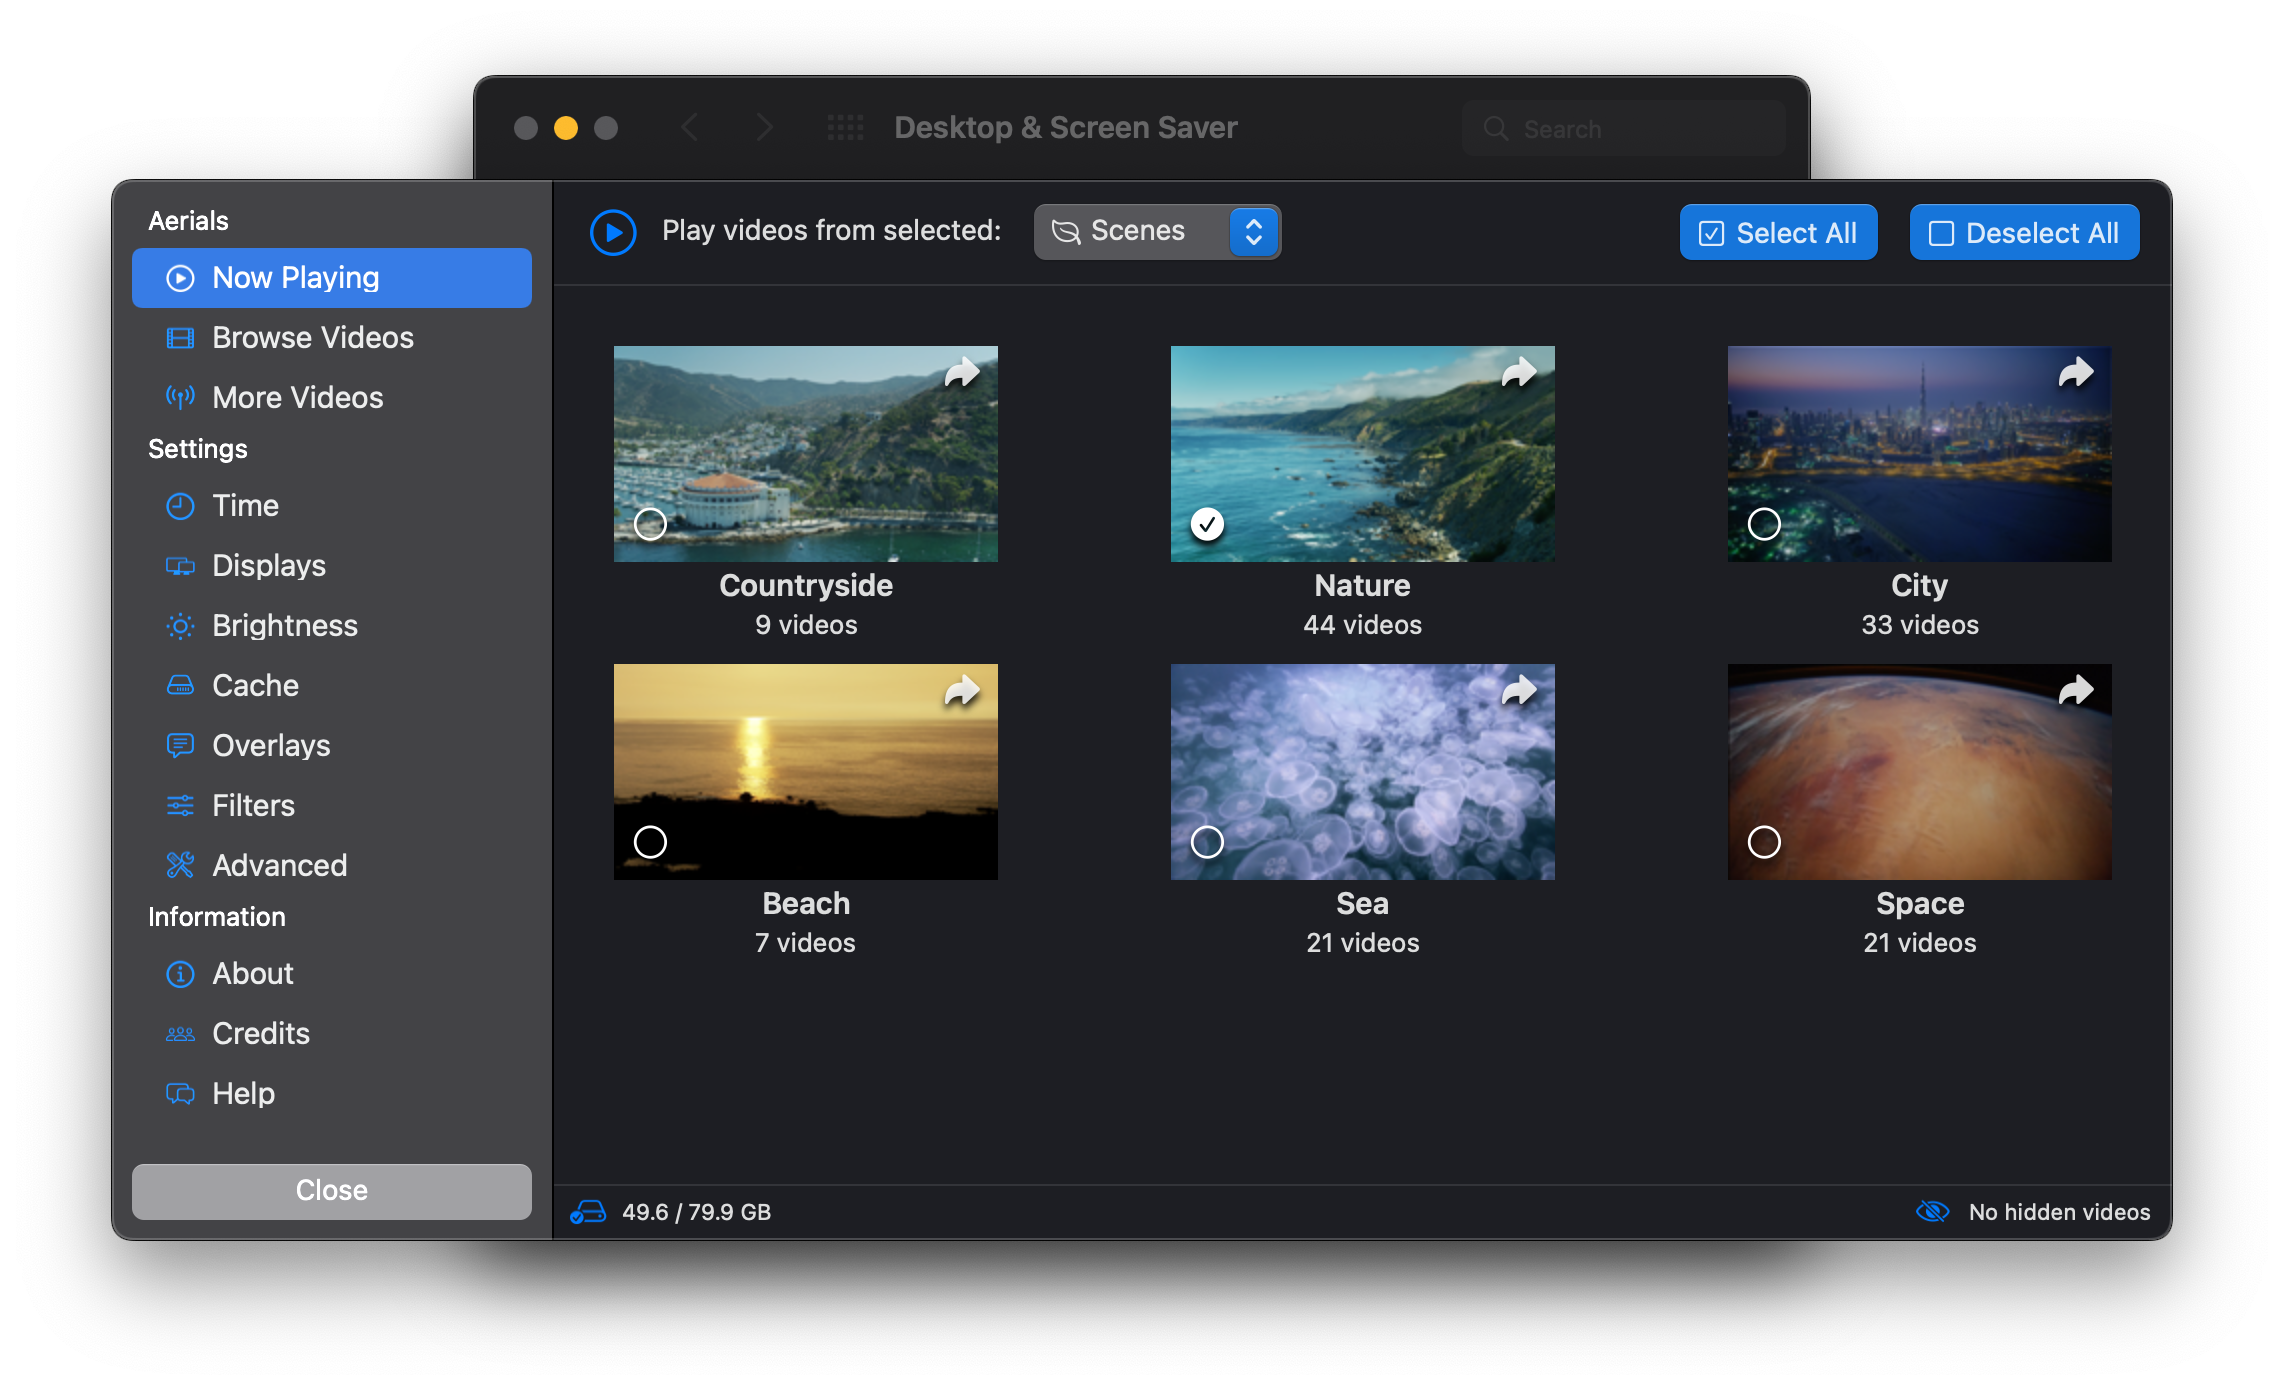Click the share arrow on Sea thumbnail
This screenshot has height=1388, width=2284.
click(1519, 690)
